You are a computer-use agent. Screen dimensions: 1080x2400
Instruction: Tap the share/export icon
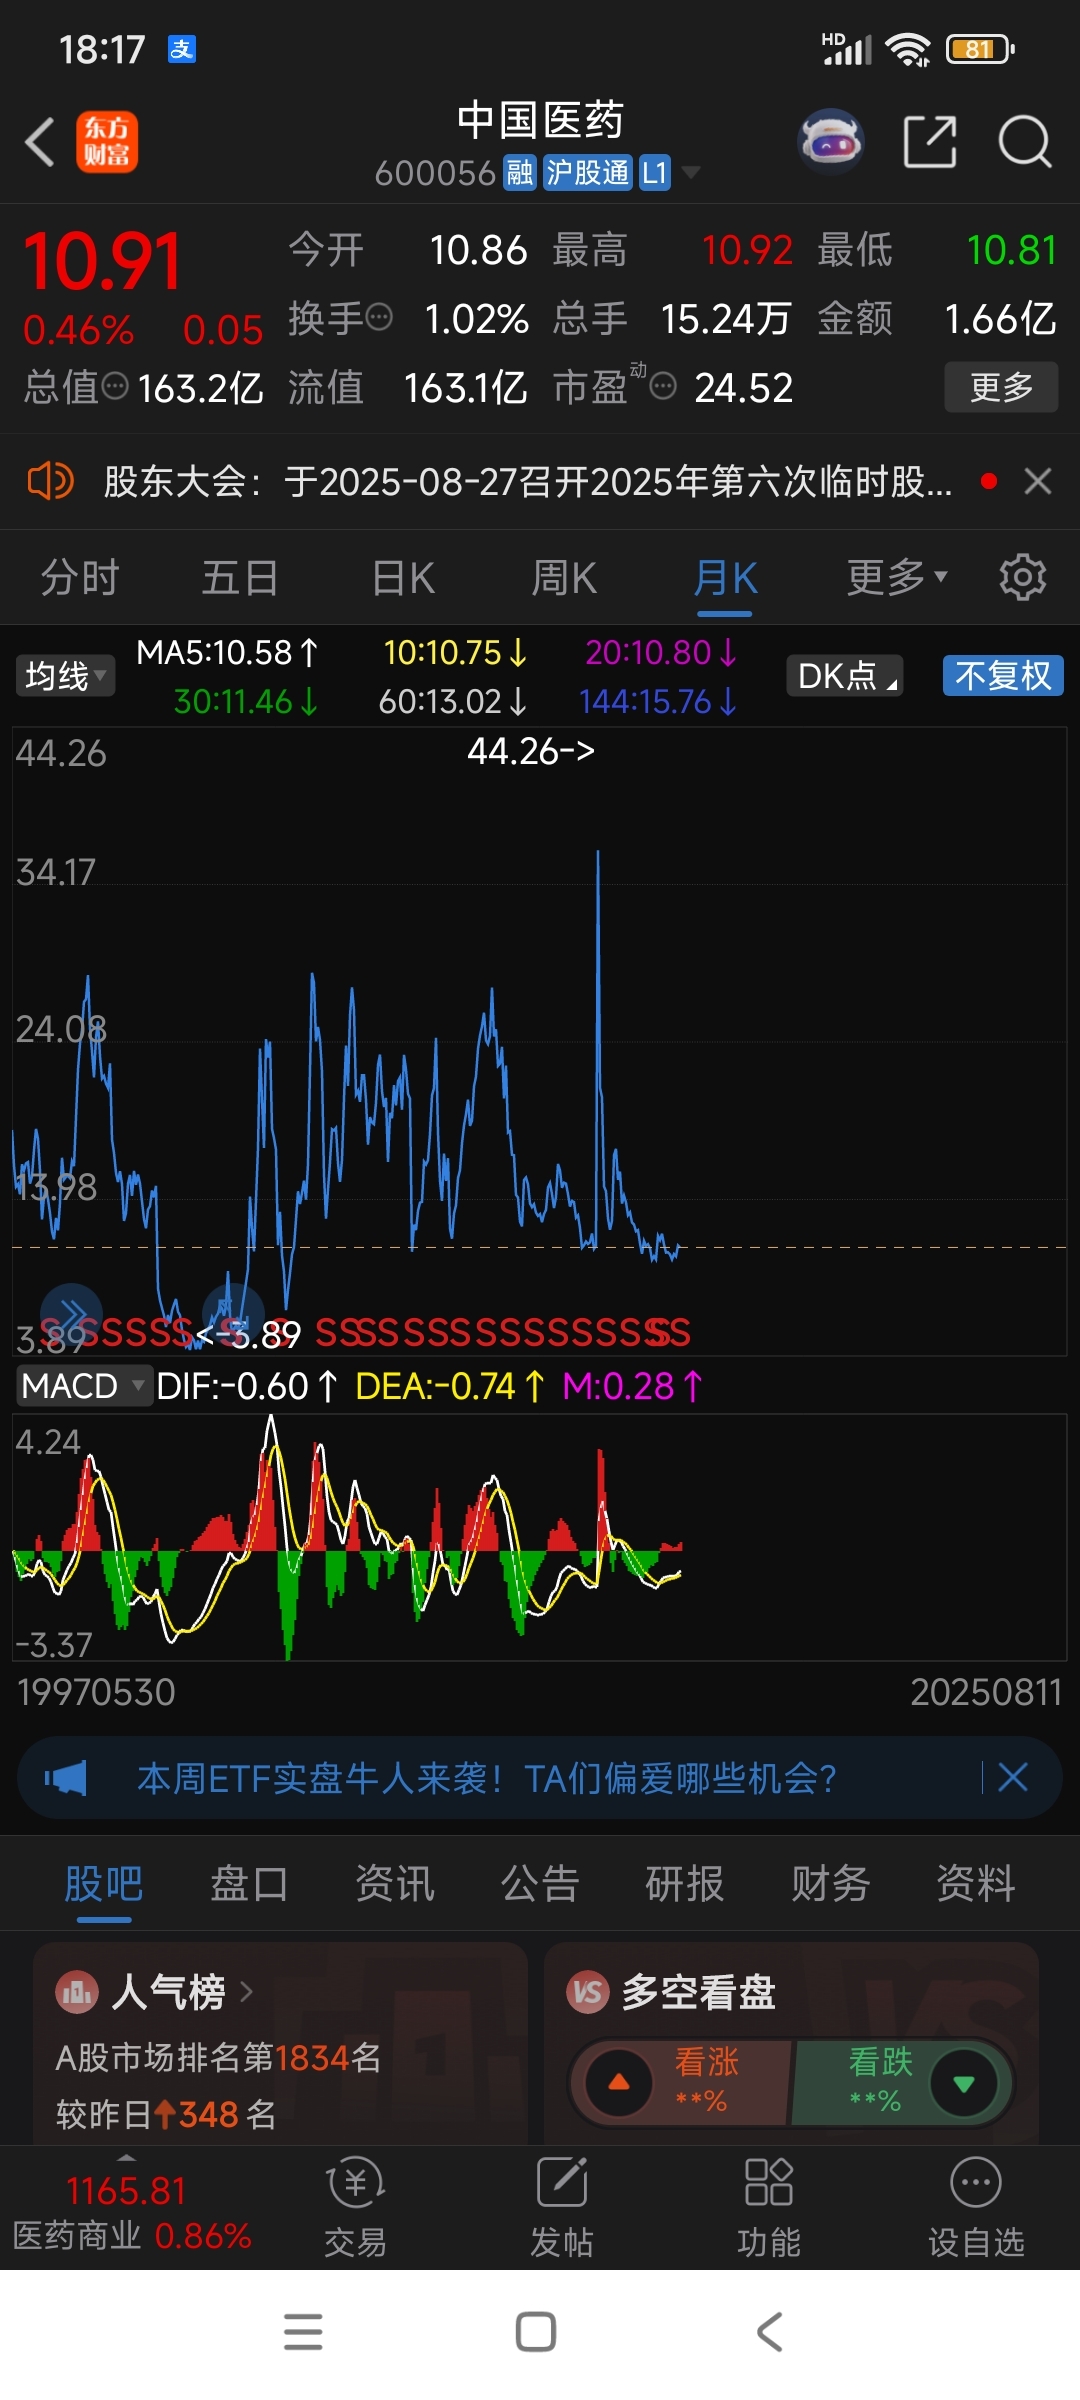coord(930,141)
